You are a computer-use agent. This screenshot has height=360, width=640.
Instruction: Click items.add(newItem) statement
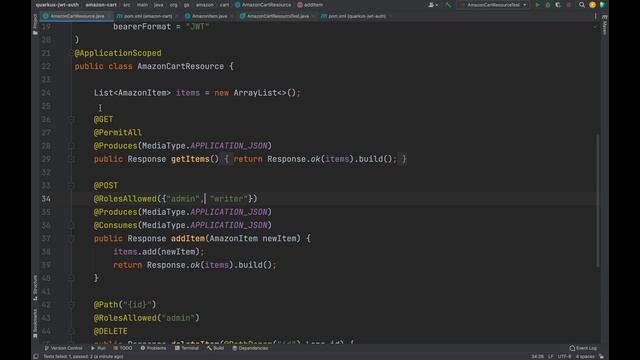[x=159, y=252]
